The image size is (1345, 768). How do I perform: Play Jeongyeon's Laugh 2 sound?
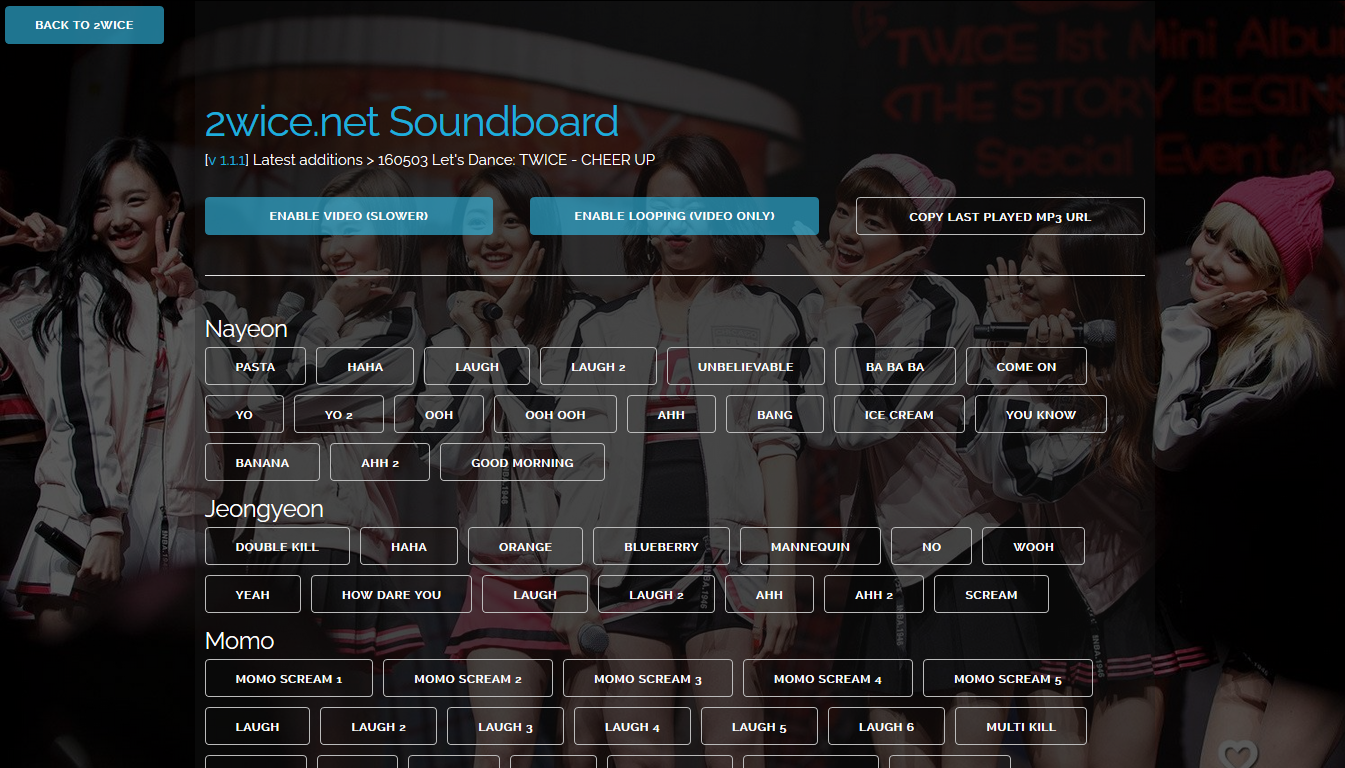(x=656, y=594)
